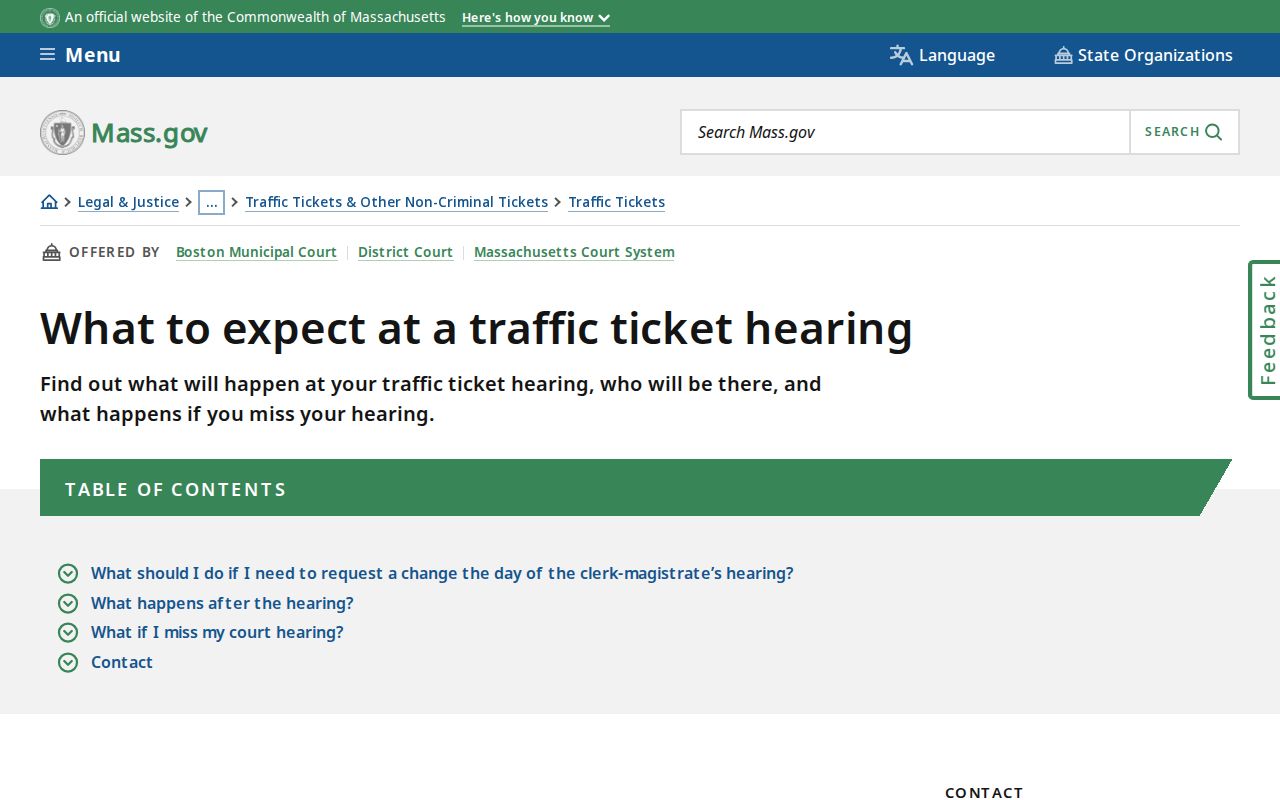Viewport: 1280px width, 800px height.
Task: Open the Menu navigation
Action: click(x=80, y=55)
